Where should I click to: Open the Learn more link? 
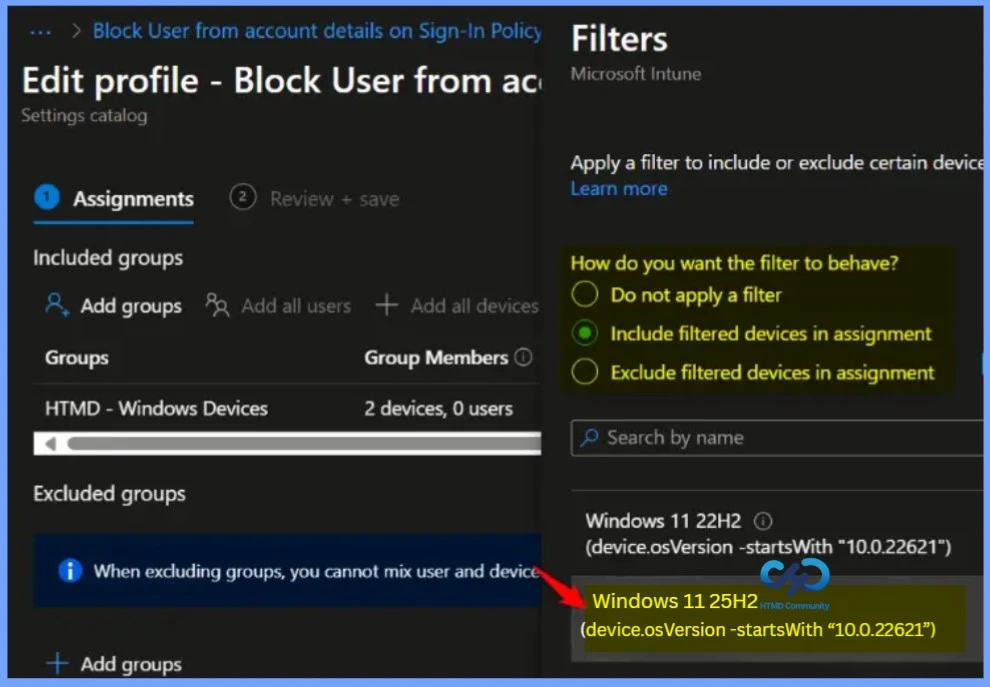618,188
